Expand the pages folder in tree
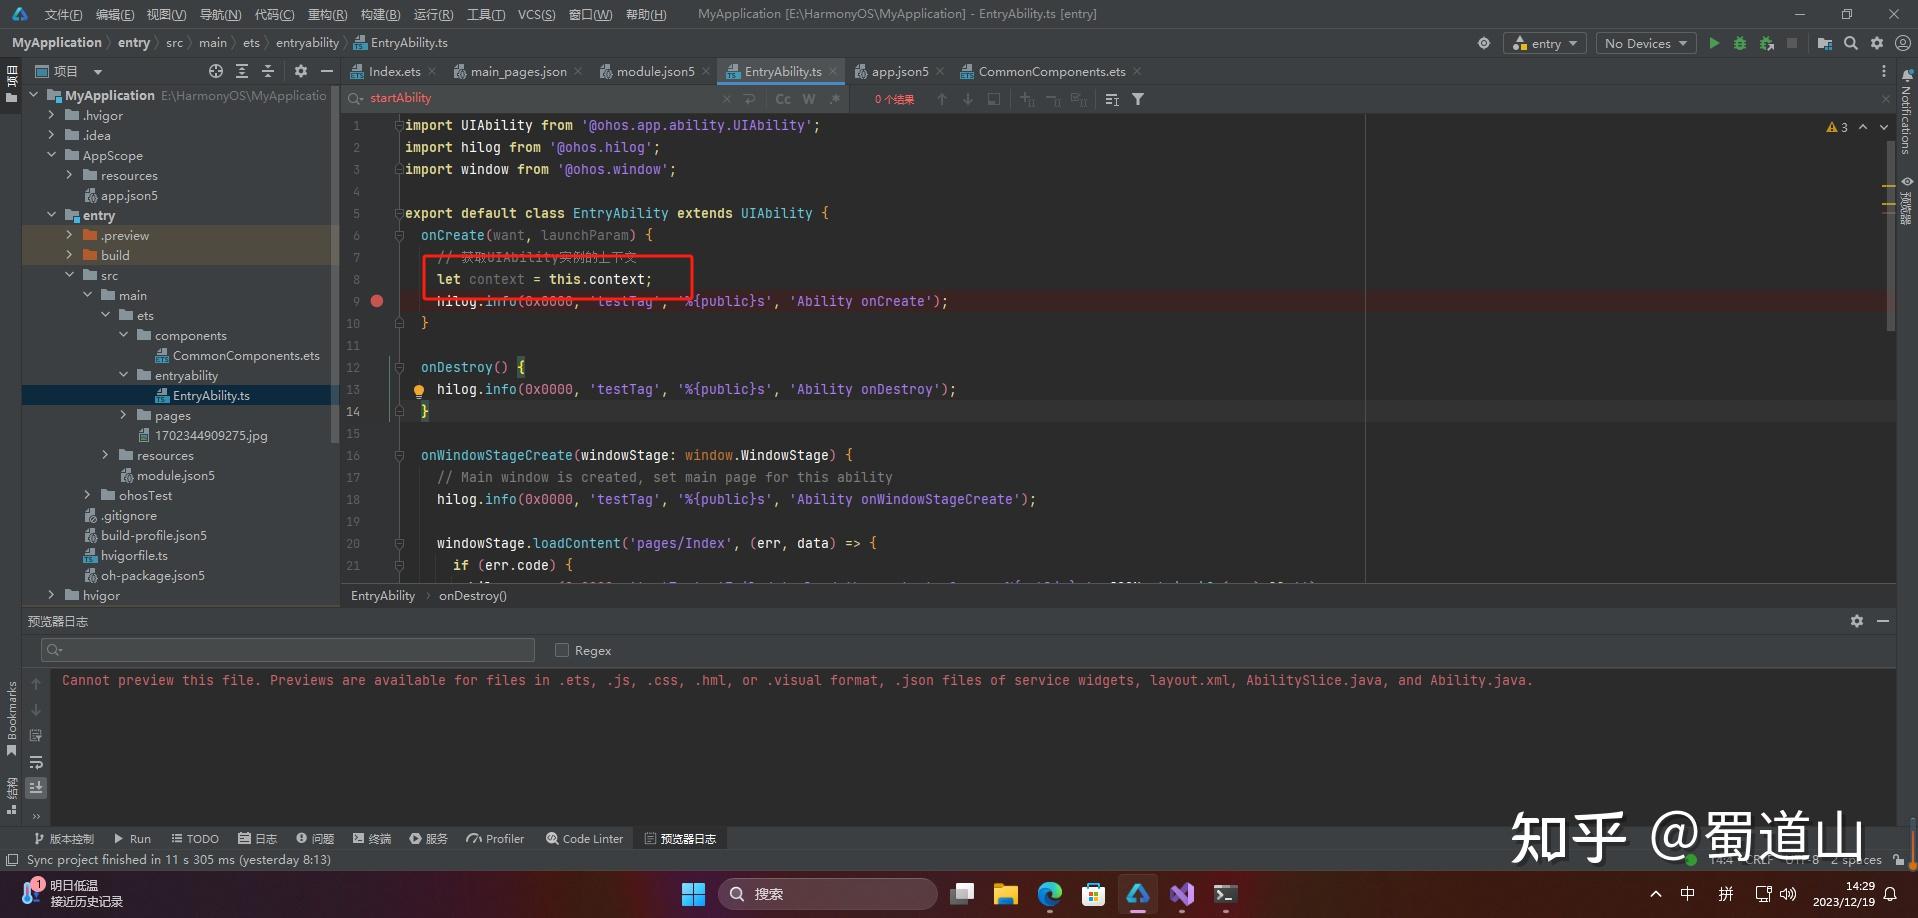 124,415
